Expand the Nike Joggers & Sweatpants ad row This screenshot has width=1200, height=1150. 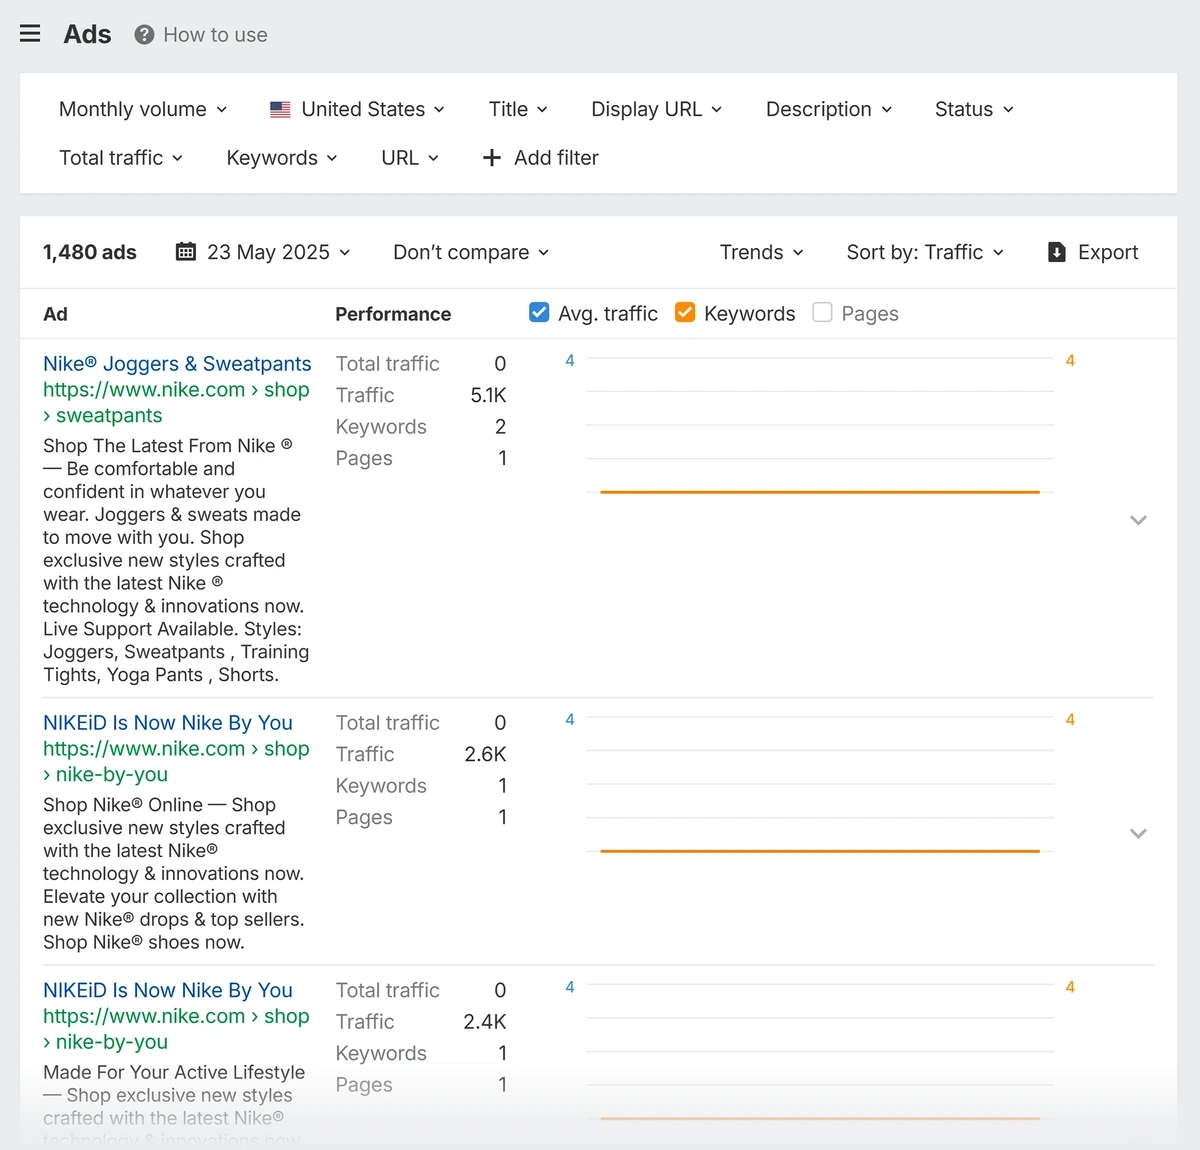click(1138, 520)
